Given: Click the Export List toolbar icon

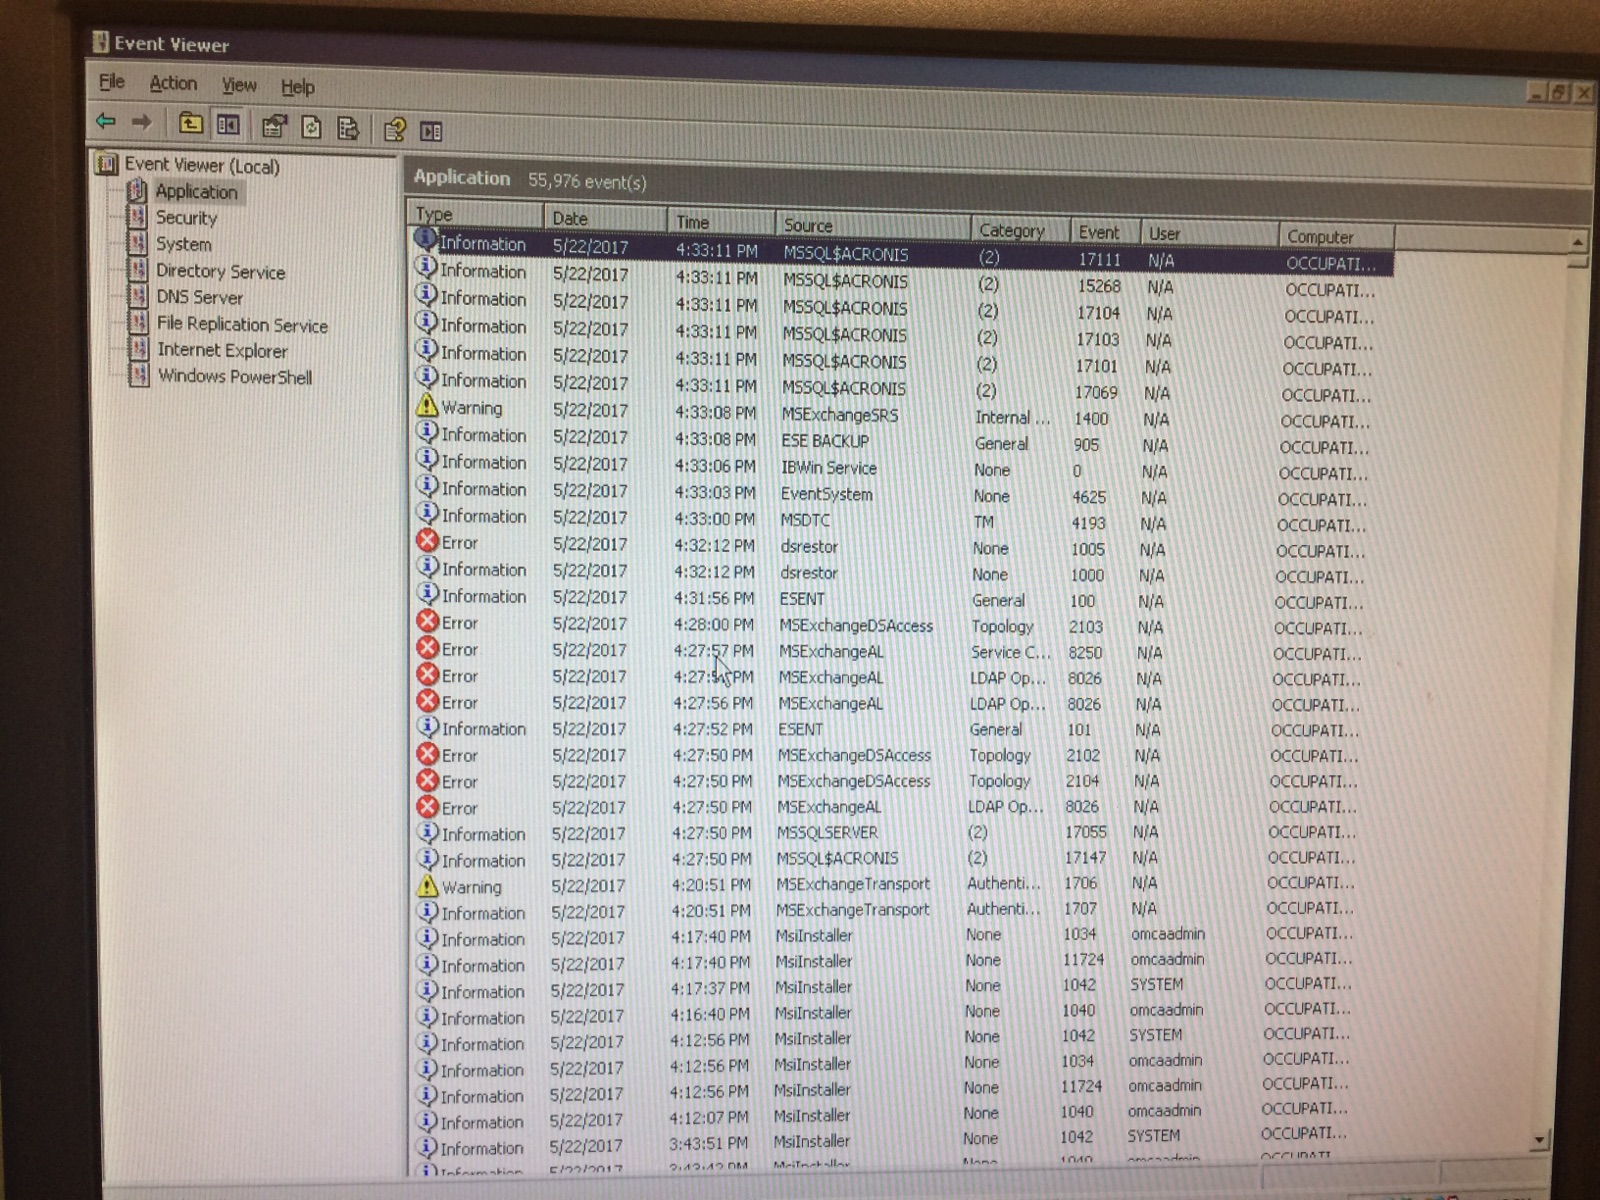Looking at the screenshot, I should coord(347,128).
